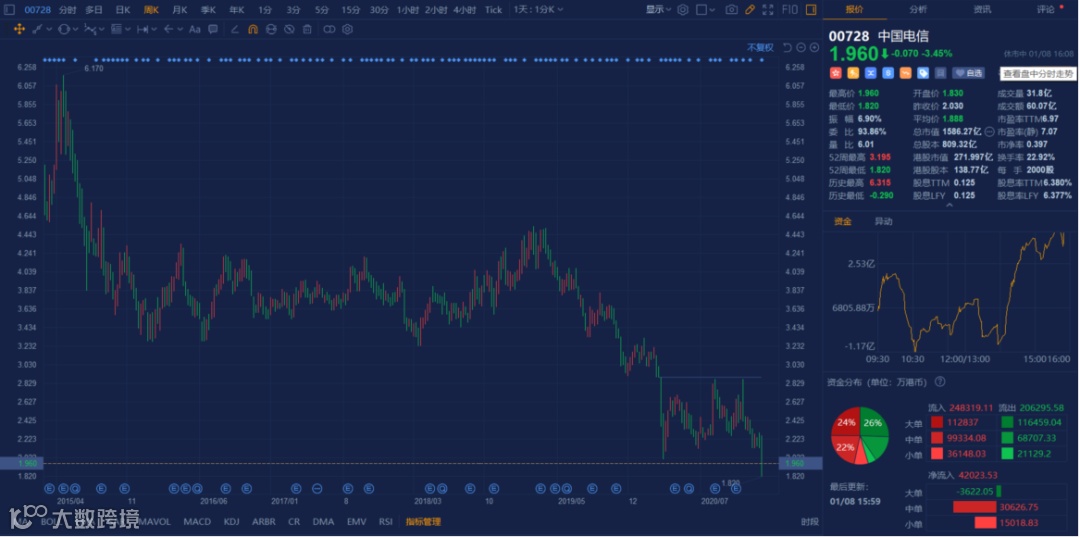Expand the circle shape tool dropdown arrow
Image resolution: width=1080 pixels, height=538 pixels.
coord(75,30)
